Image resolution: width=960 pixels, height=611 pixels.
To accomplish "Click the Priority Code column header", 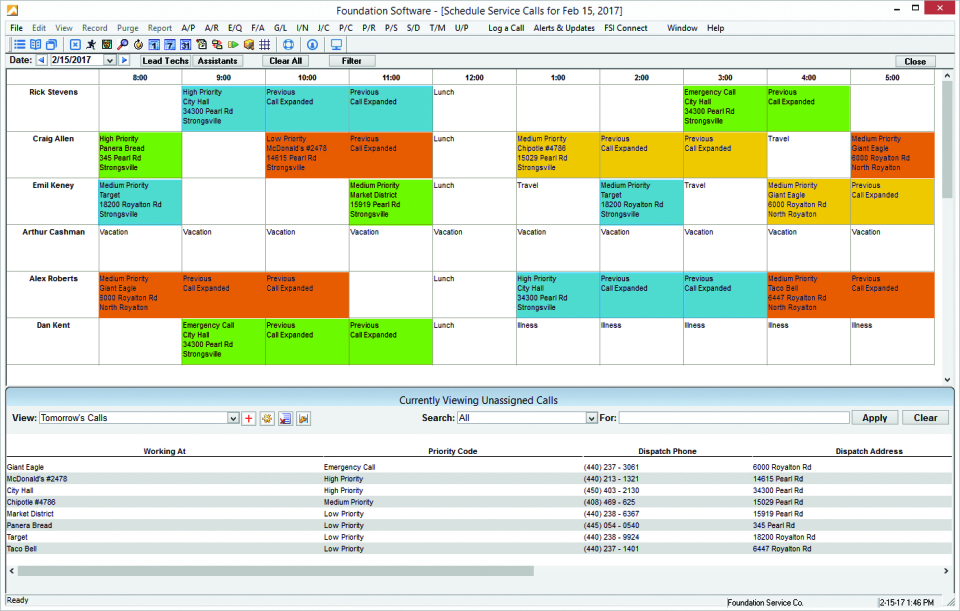I will point(452,451).
